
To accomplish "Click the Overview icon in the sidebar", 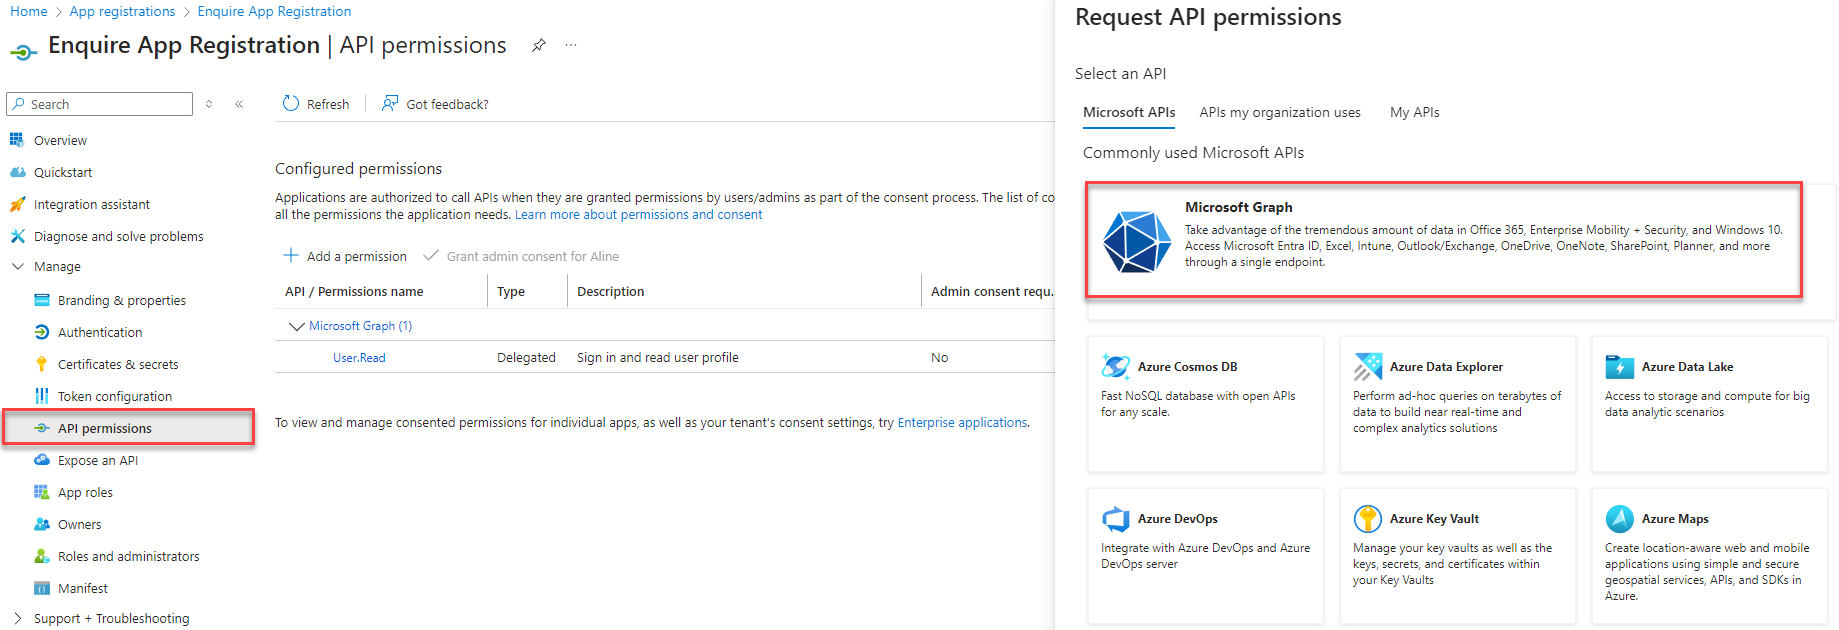I will [x=17, y=140].
